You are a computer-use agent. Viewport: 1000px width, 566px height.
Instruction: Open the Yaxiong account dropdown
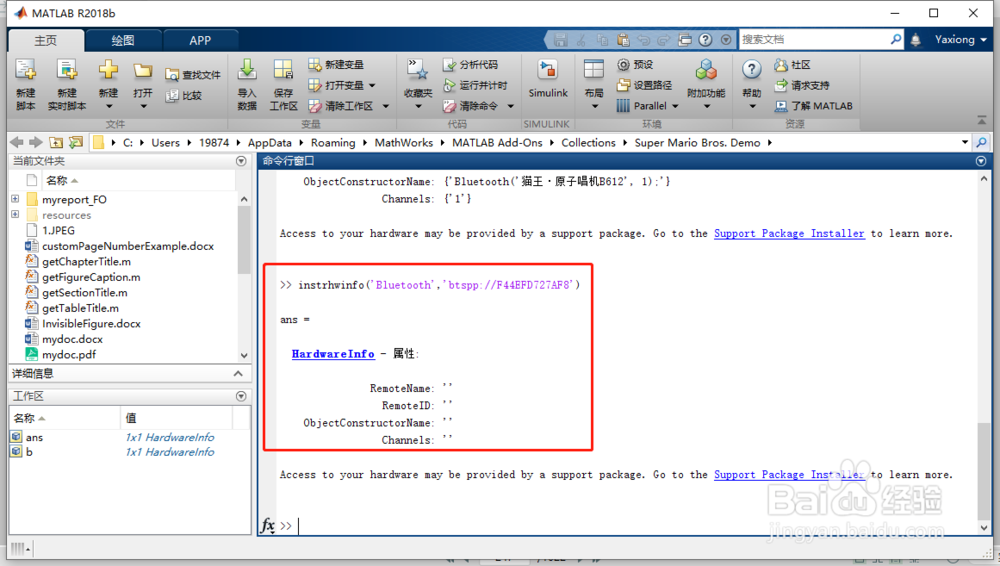click(960, 40)
